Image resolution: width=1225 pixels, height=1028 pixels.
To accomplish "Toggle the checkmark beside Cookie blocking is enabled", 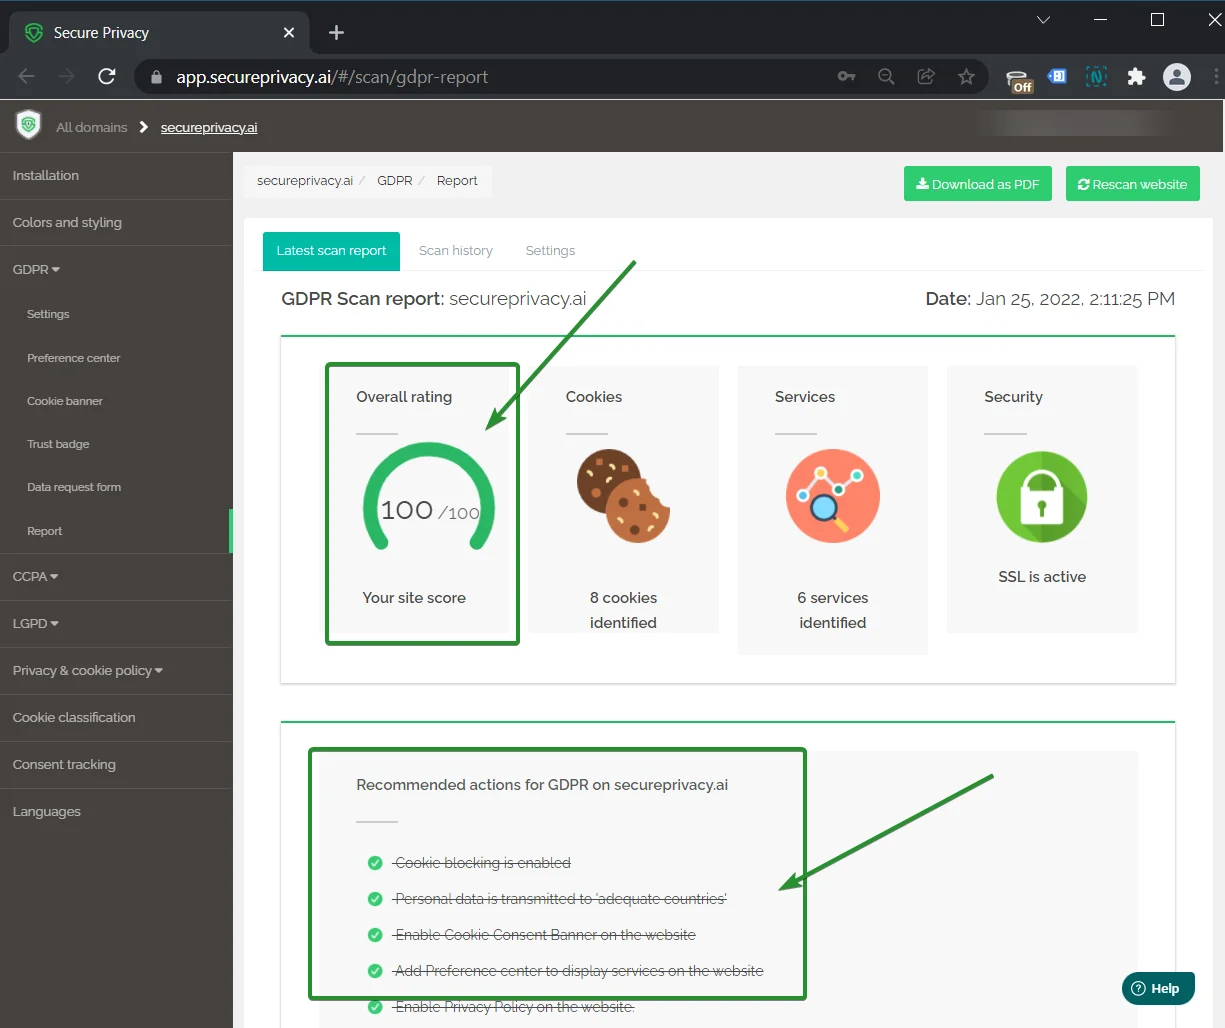I will pyautogui.click(x=376, y=863).
